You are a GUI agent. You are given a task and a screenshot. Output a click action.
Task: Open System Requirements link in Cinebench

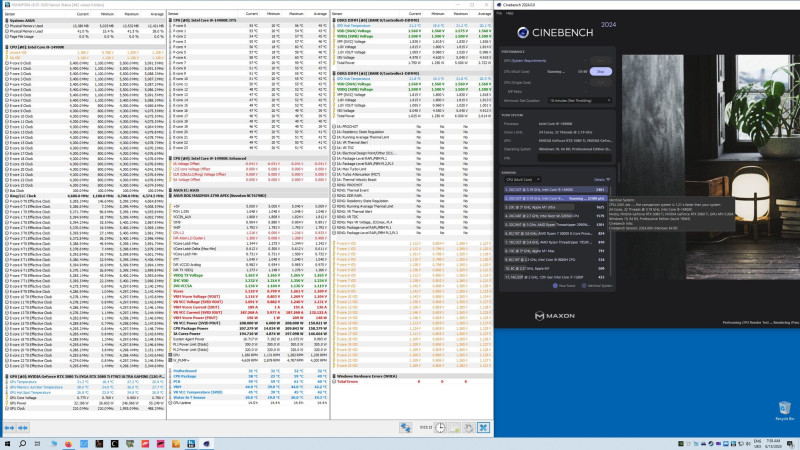[531, 60]
